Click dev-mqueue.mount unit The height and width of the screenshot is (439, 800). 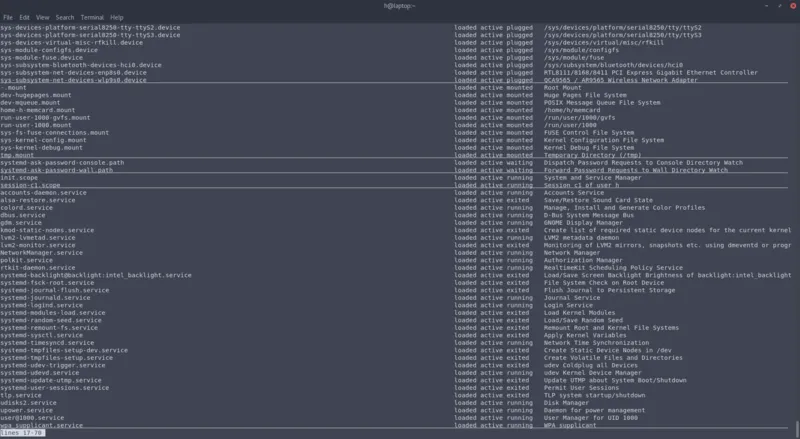click(x=30, y=103)
